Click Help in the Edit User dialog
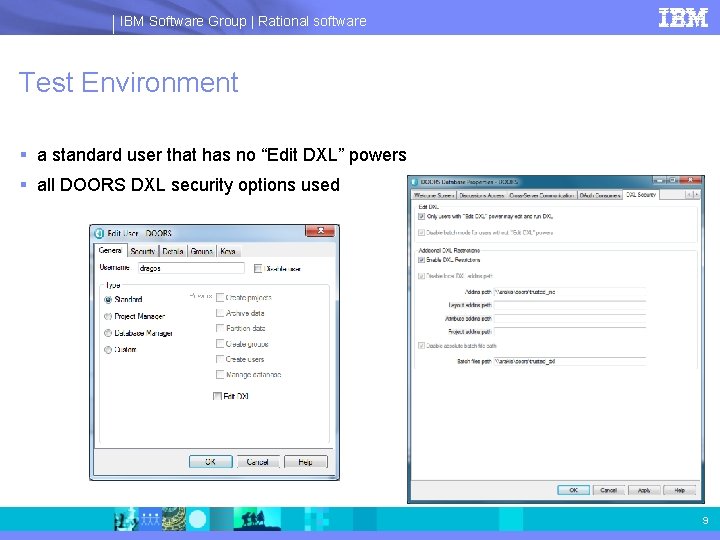Viewport: 720px width, 540px height. pos(306,461)
